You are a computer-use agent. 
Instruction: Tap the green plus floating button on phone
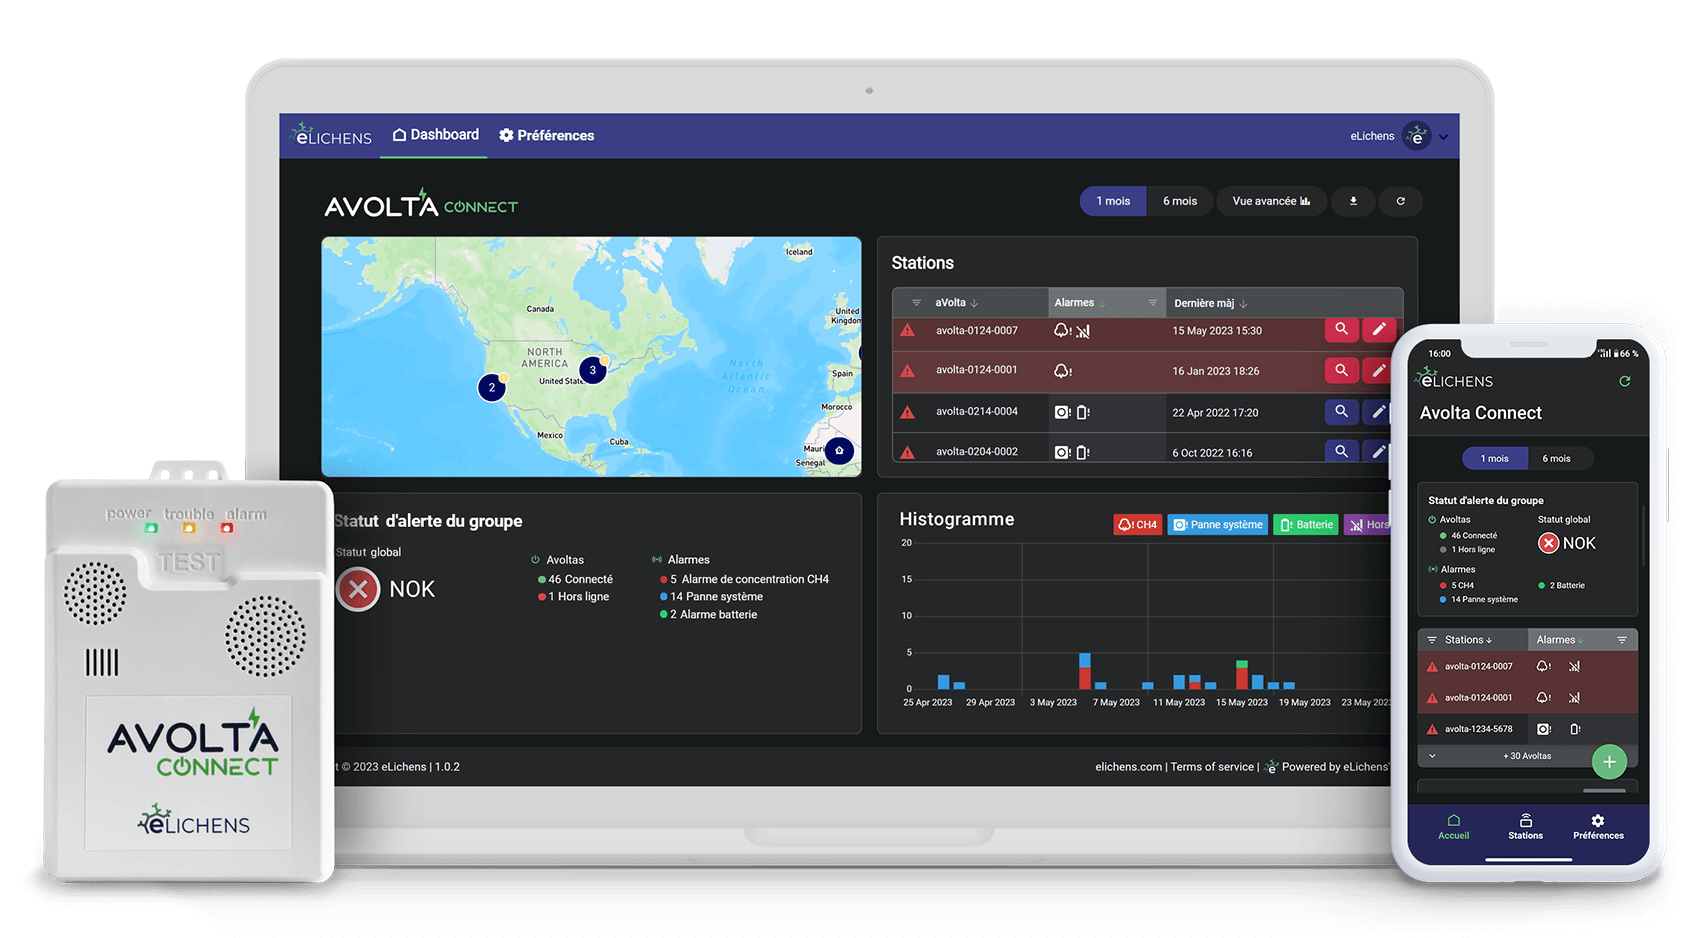tap(1609, 762)
